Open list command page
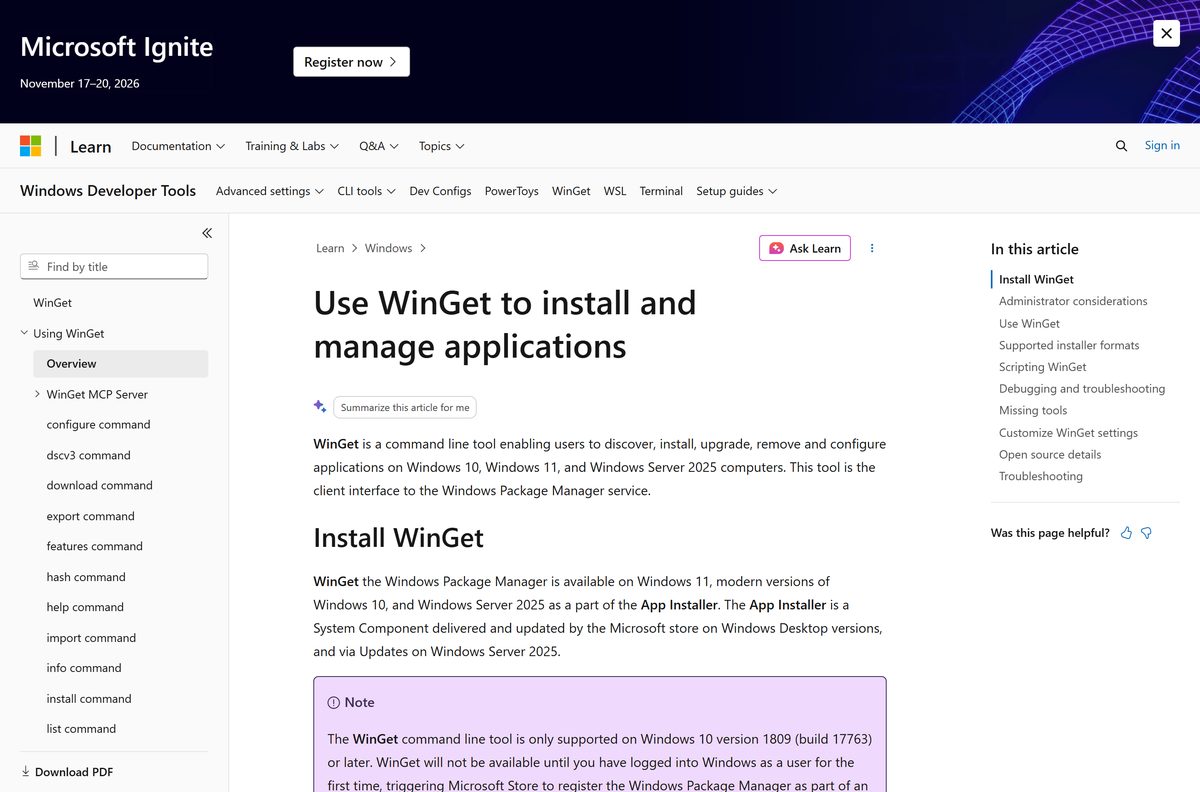The width and height of the screenshot is (1200, 792). pyautogui.click(x=81, y=729)
